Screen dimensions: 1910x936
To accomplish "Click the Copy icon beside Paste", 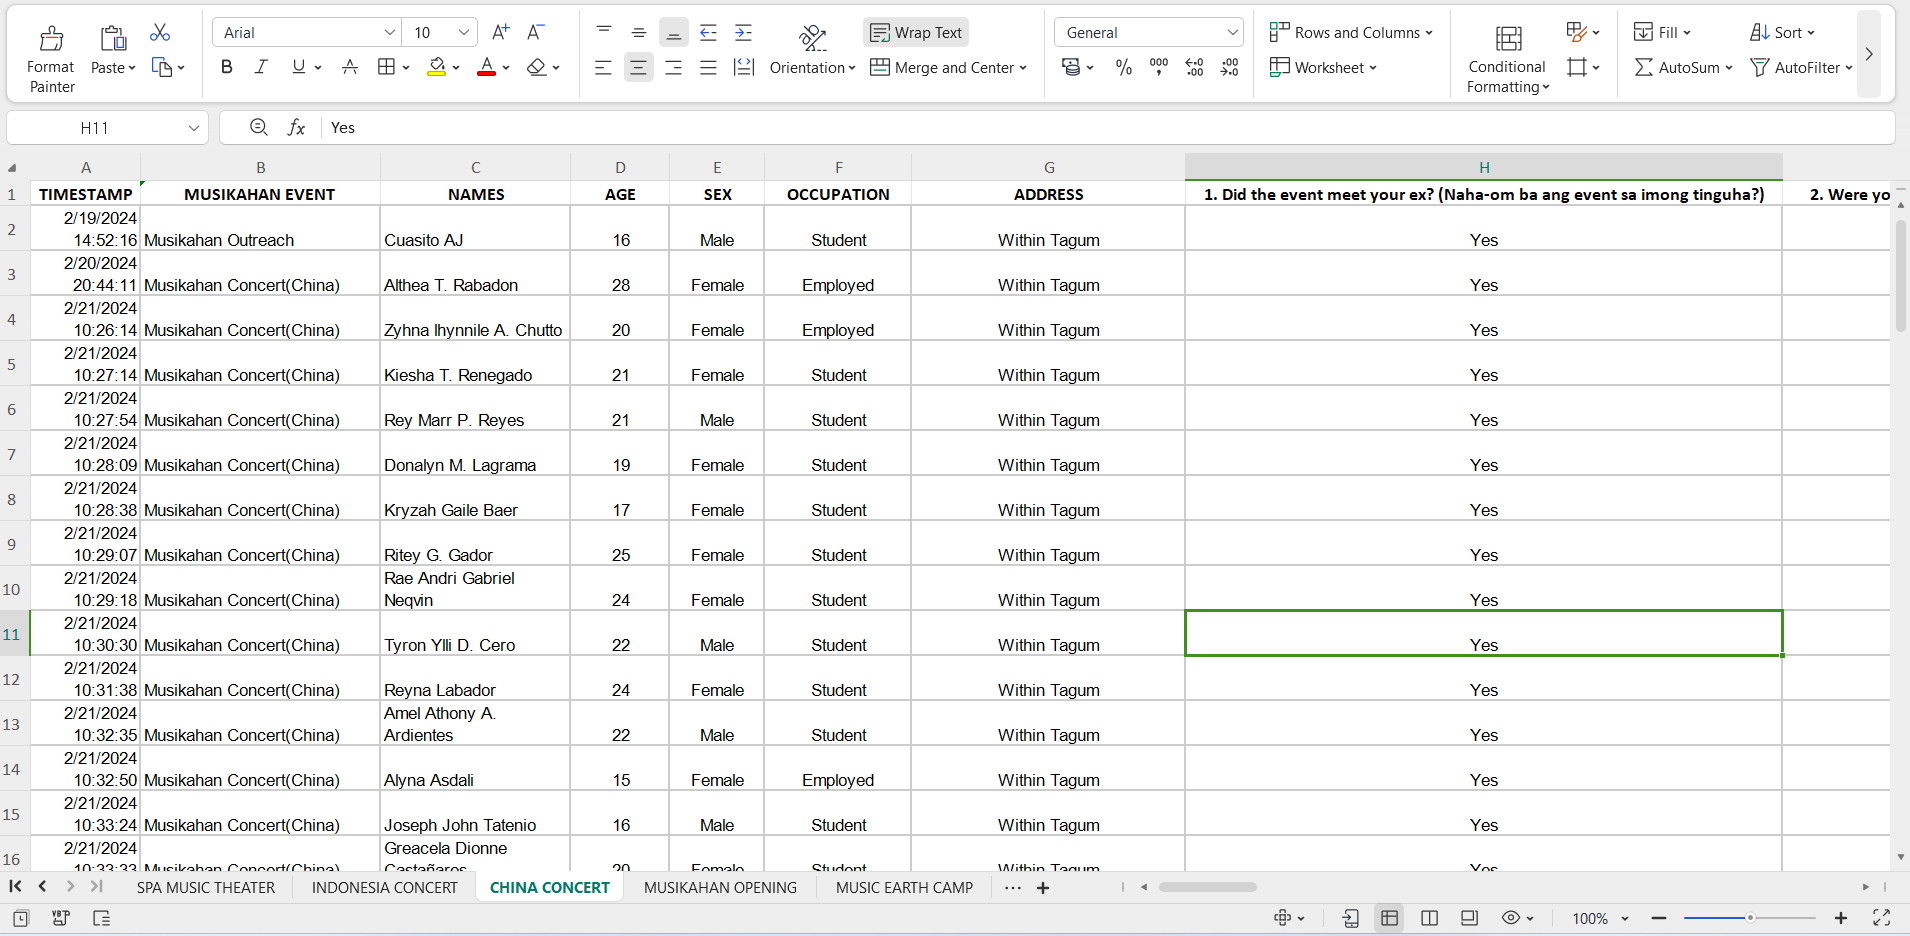I will click(x=161, y=67).
